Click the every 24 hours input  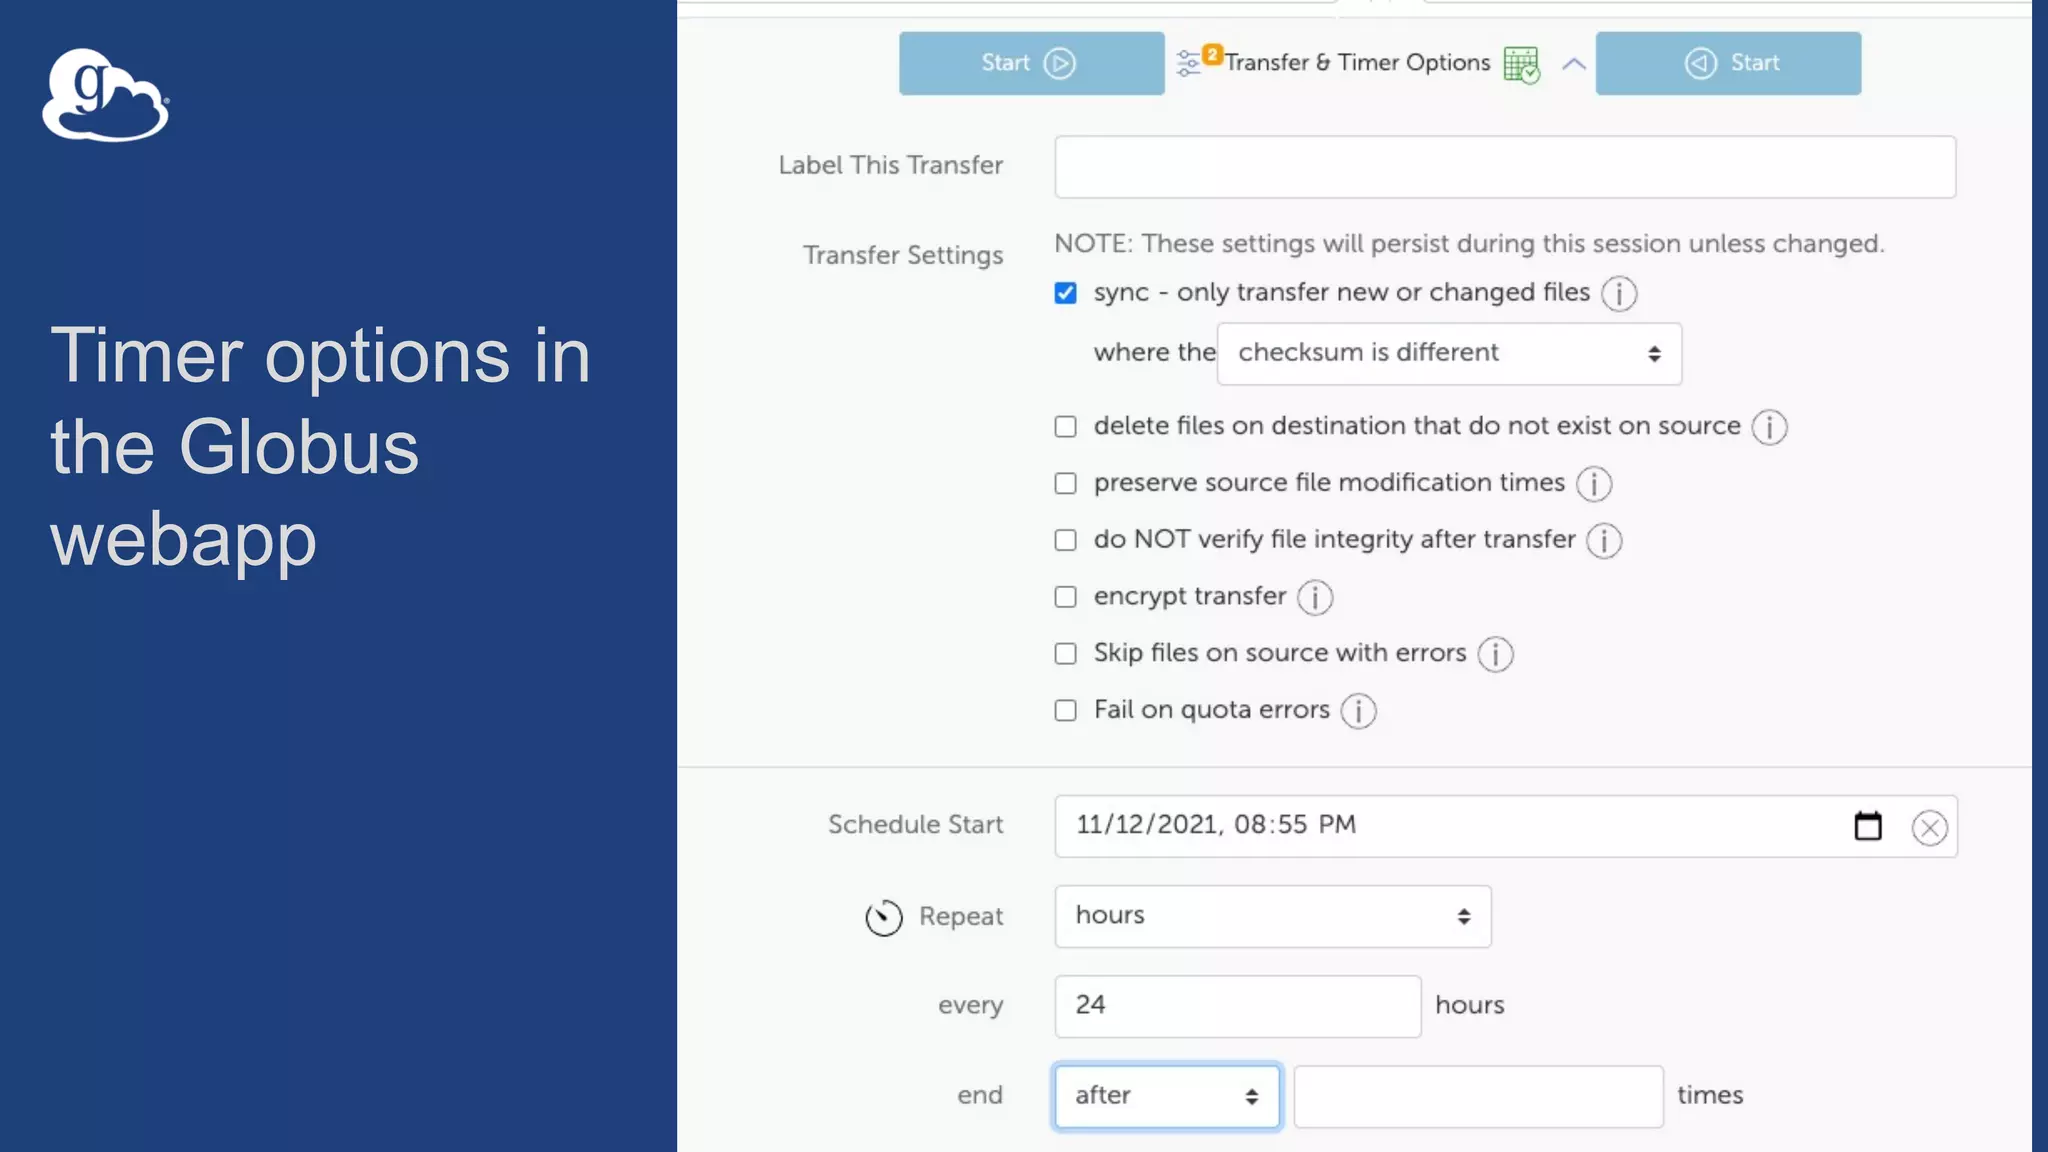pyautogui.click(x=1237, y=1006)
